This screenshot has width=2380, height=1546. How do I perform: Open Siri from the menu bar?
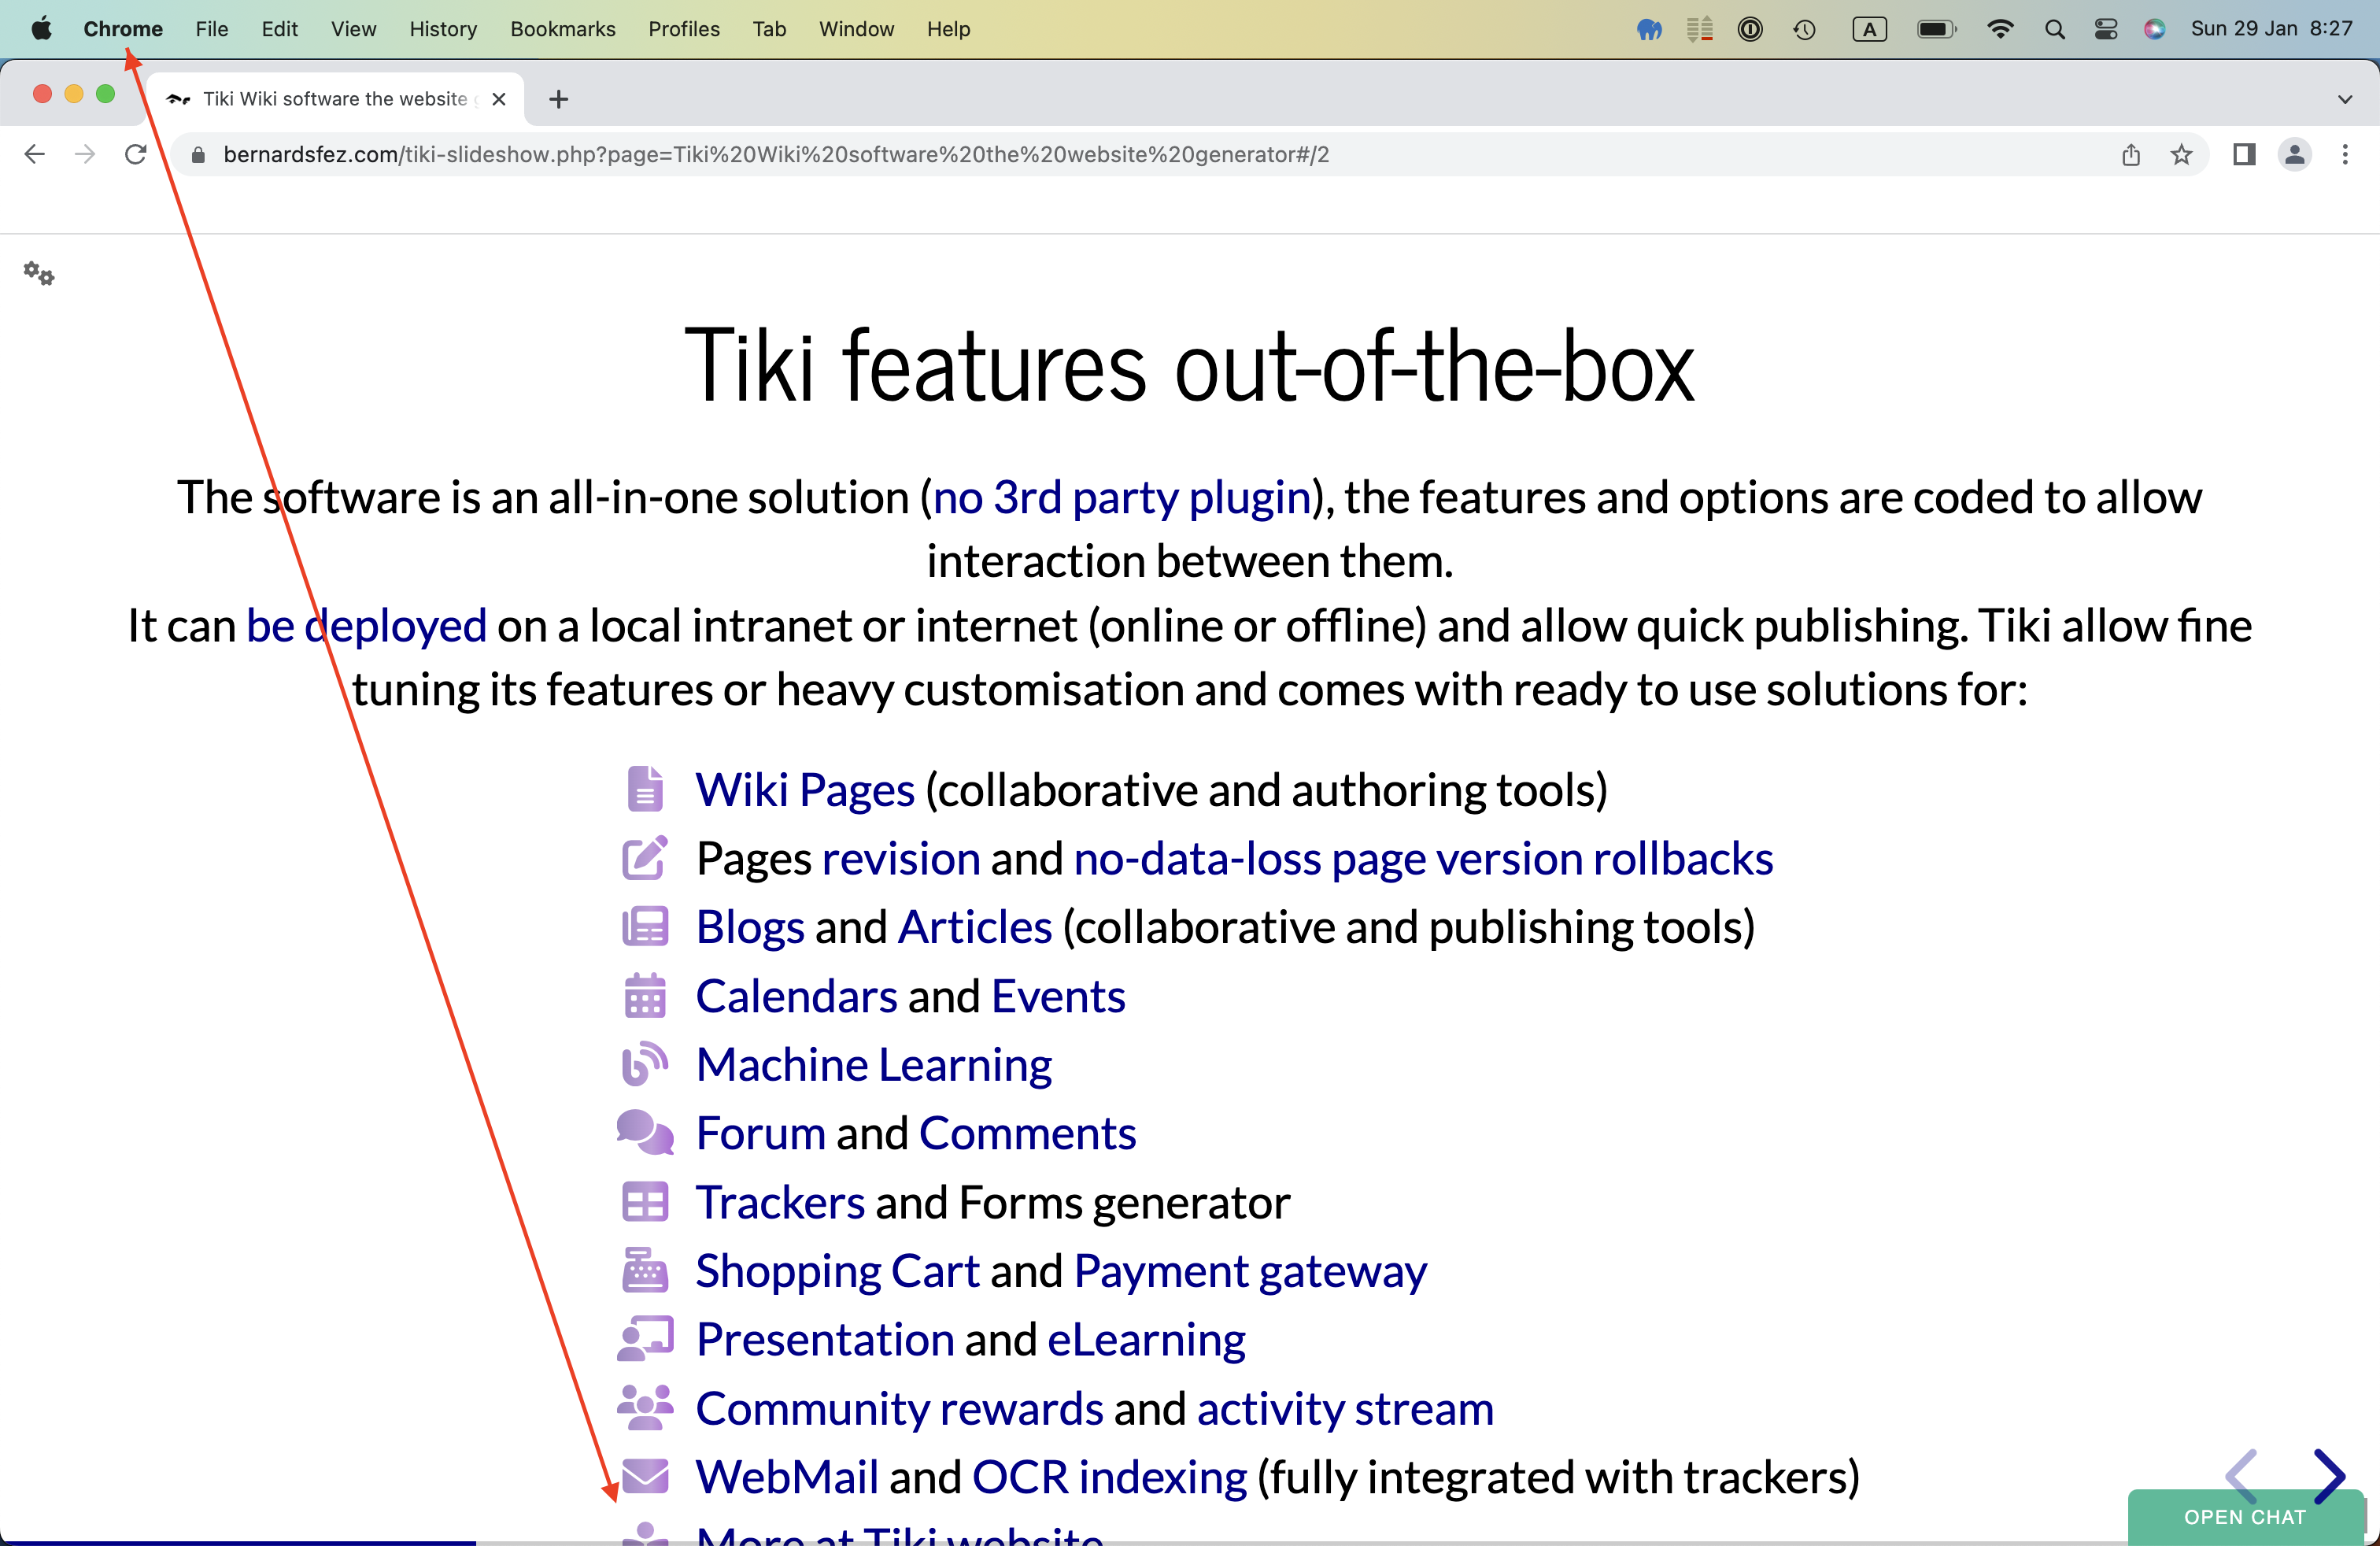(x=2155, y=29)
